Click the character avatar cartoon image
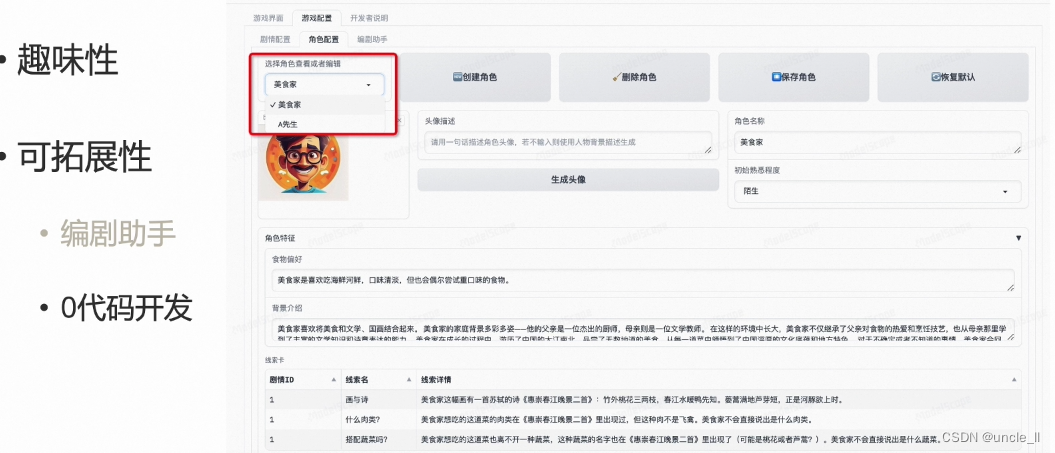 (x=303, y=165)
